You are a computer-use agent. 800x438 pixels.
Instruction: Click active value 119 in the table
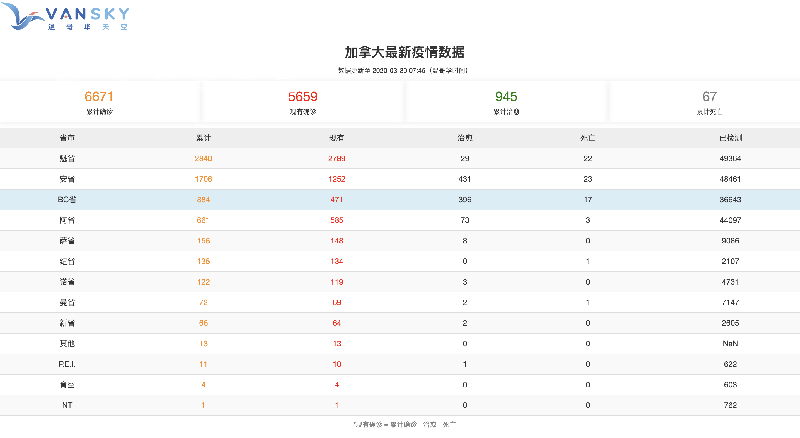[x=337, y=282]
